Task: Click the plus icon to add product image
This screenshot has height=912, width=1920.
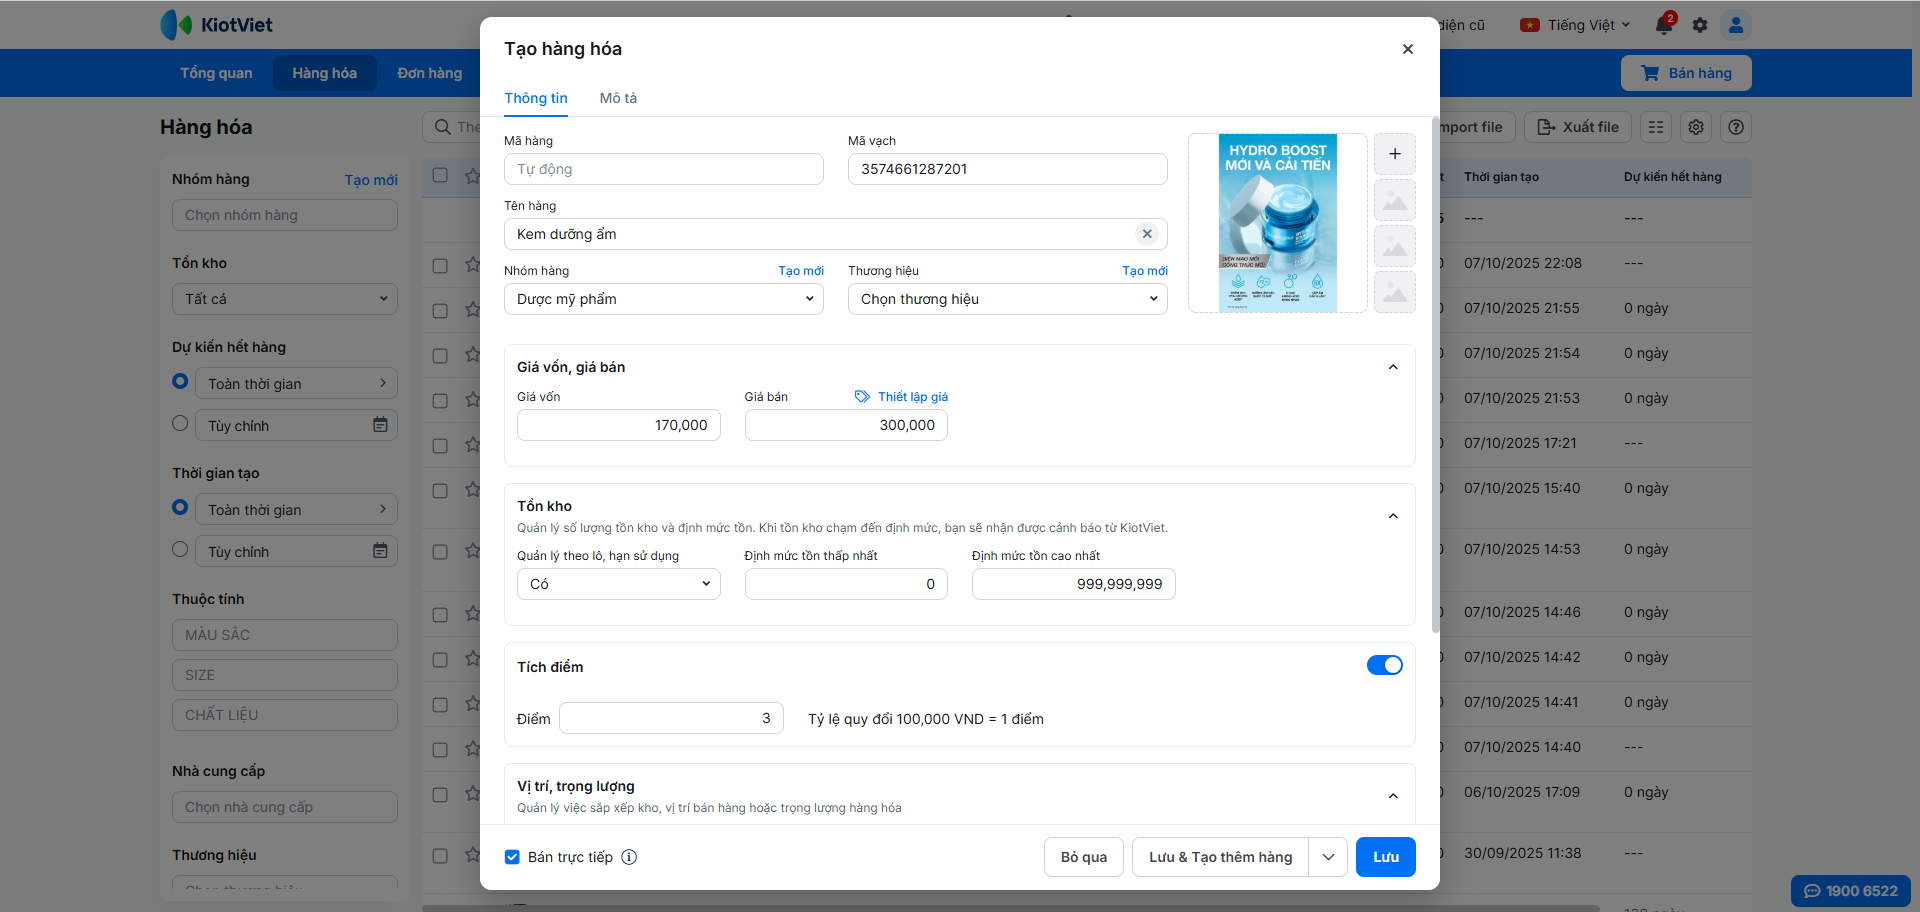Action: tap(1394, 154)
